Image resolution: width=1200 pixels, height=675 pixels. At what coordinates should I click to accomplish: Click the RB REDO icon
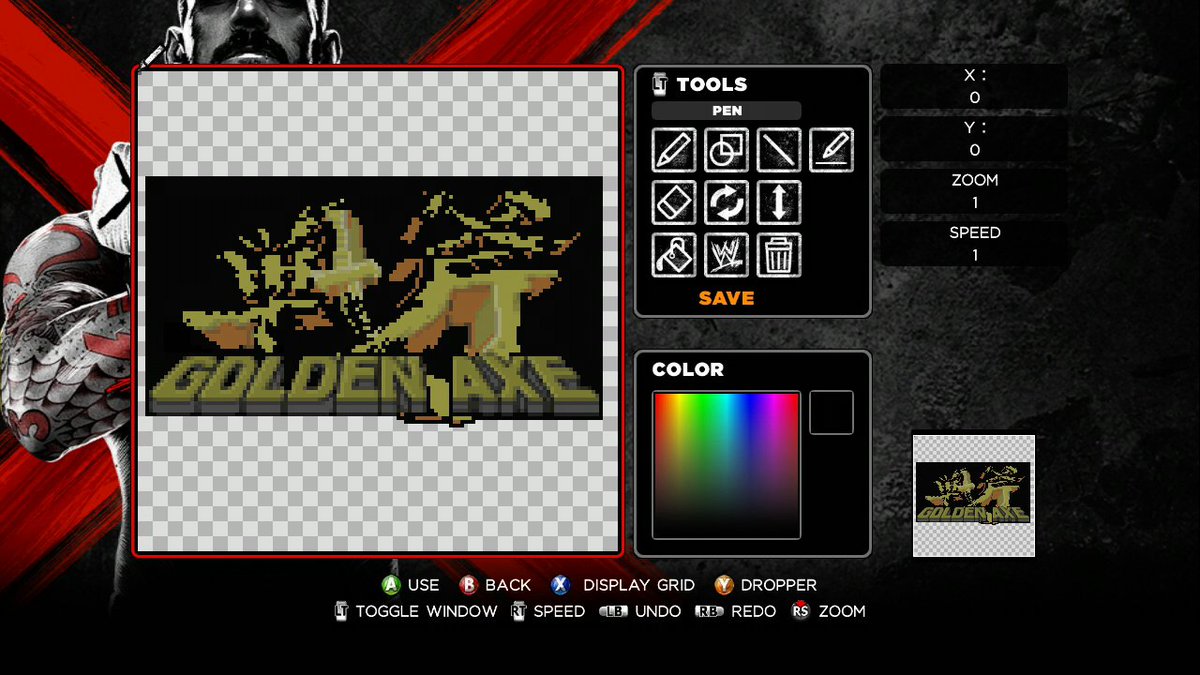[709, 611]
